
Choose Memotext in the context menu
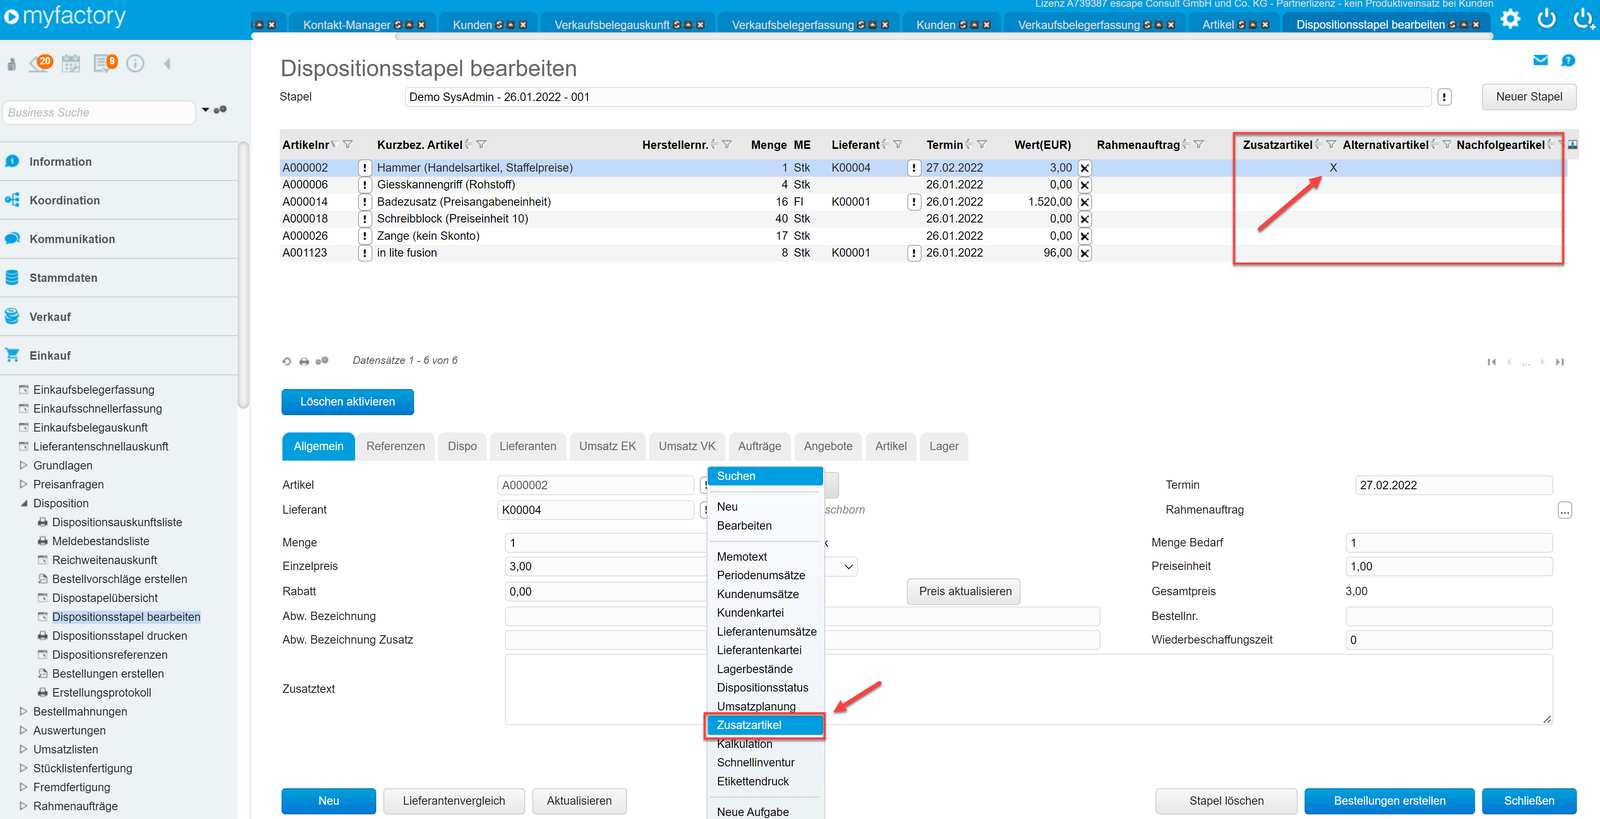click(x=742, y=557)
